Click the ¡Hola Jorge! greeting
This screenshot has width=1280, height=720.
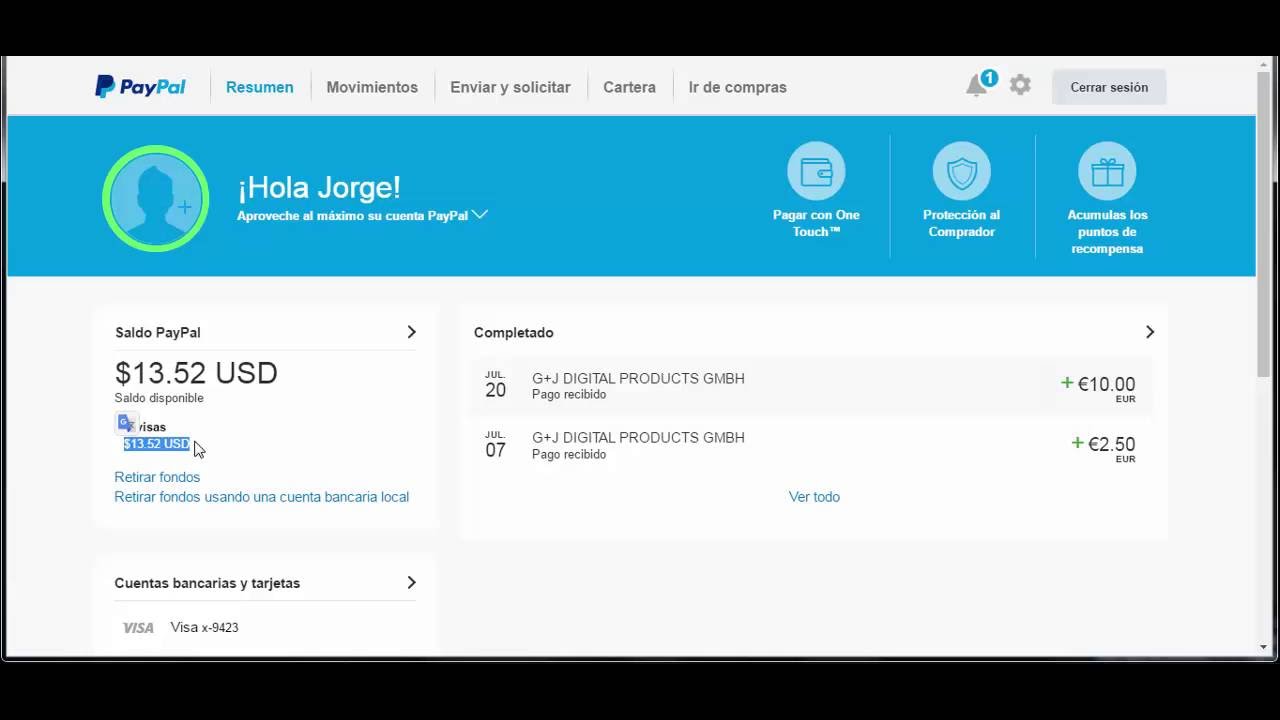coord(319,187)
